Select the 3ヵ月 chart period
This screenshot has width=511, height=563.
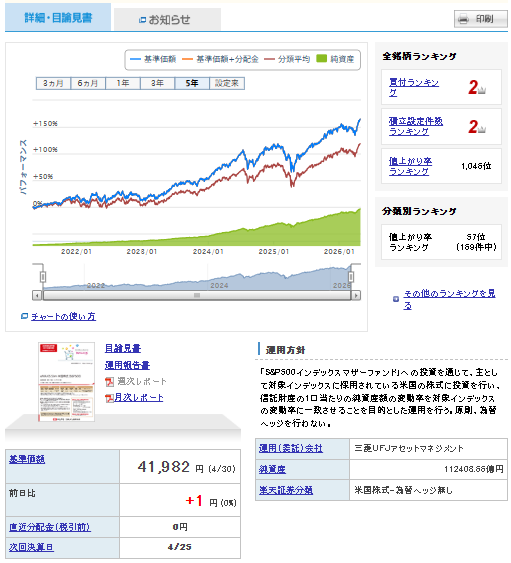point(53,83)
